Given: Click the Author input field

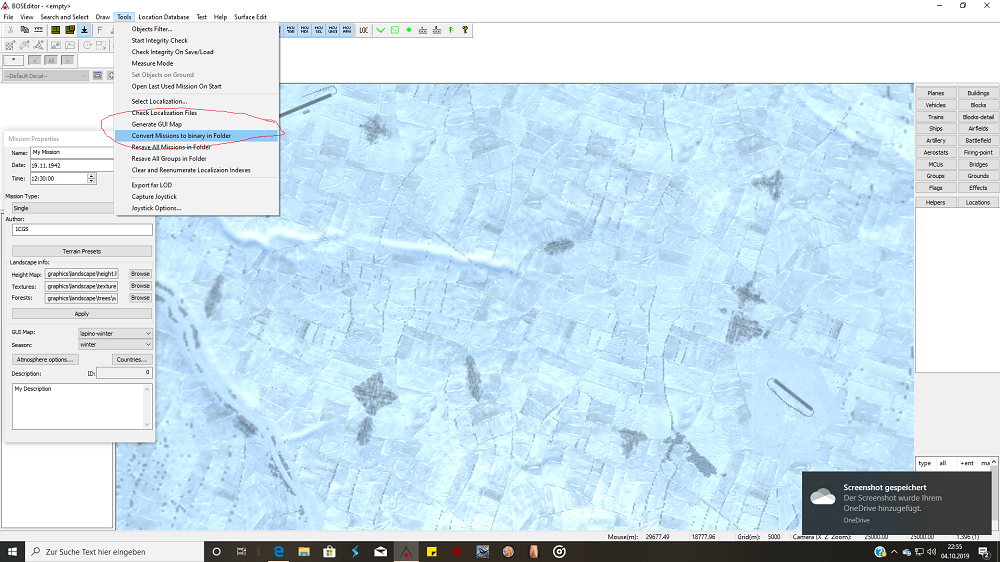Looking at the screenshot, I should pyautogui.click(x=82, y=230).
